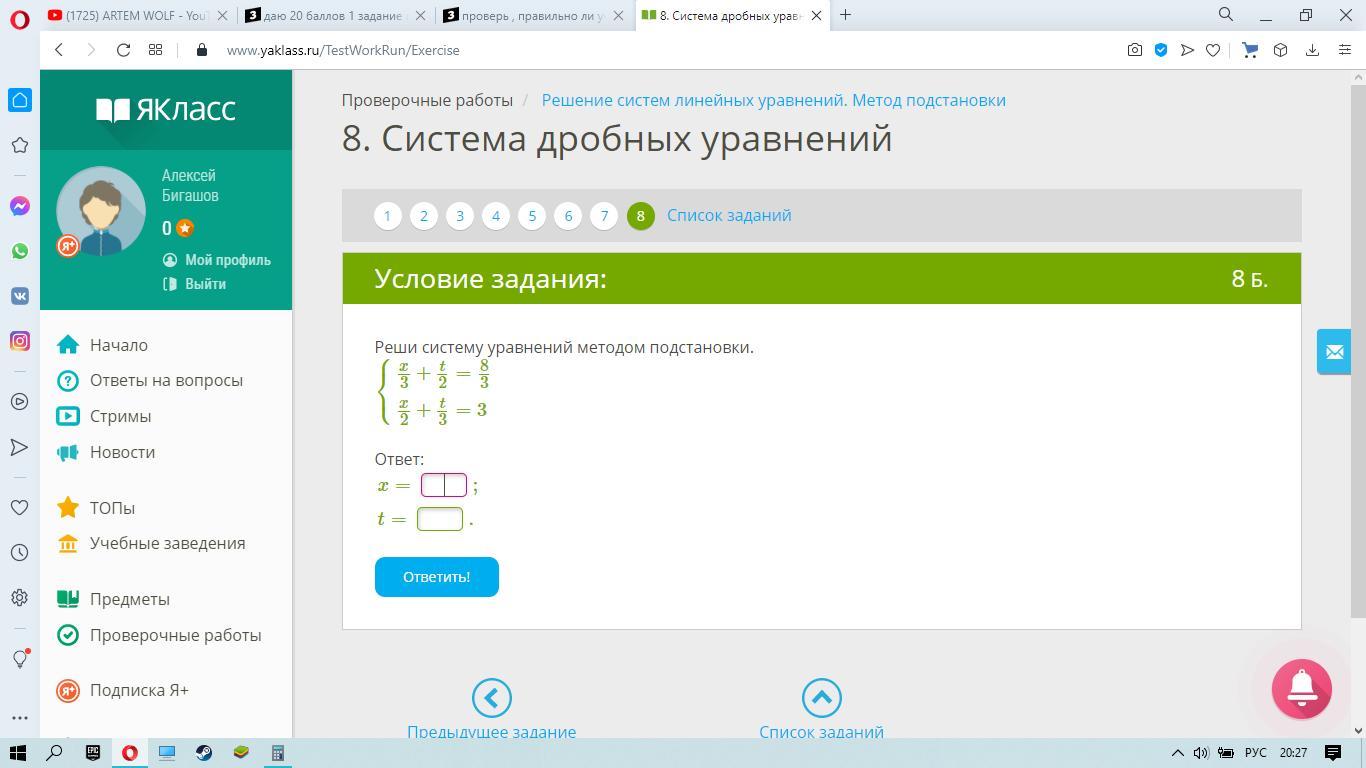
Task: Open the sidebar three-dots more menu
Action: coord(19,718)
